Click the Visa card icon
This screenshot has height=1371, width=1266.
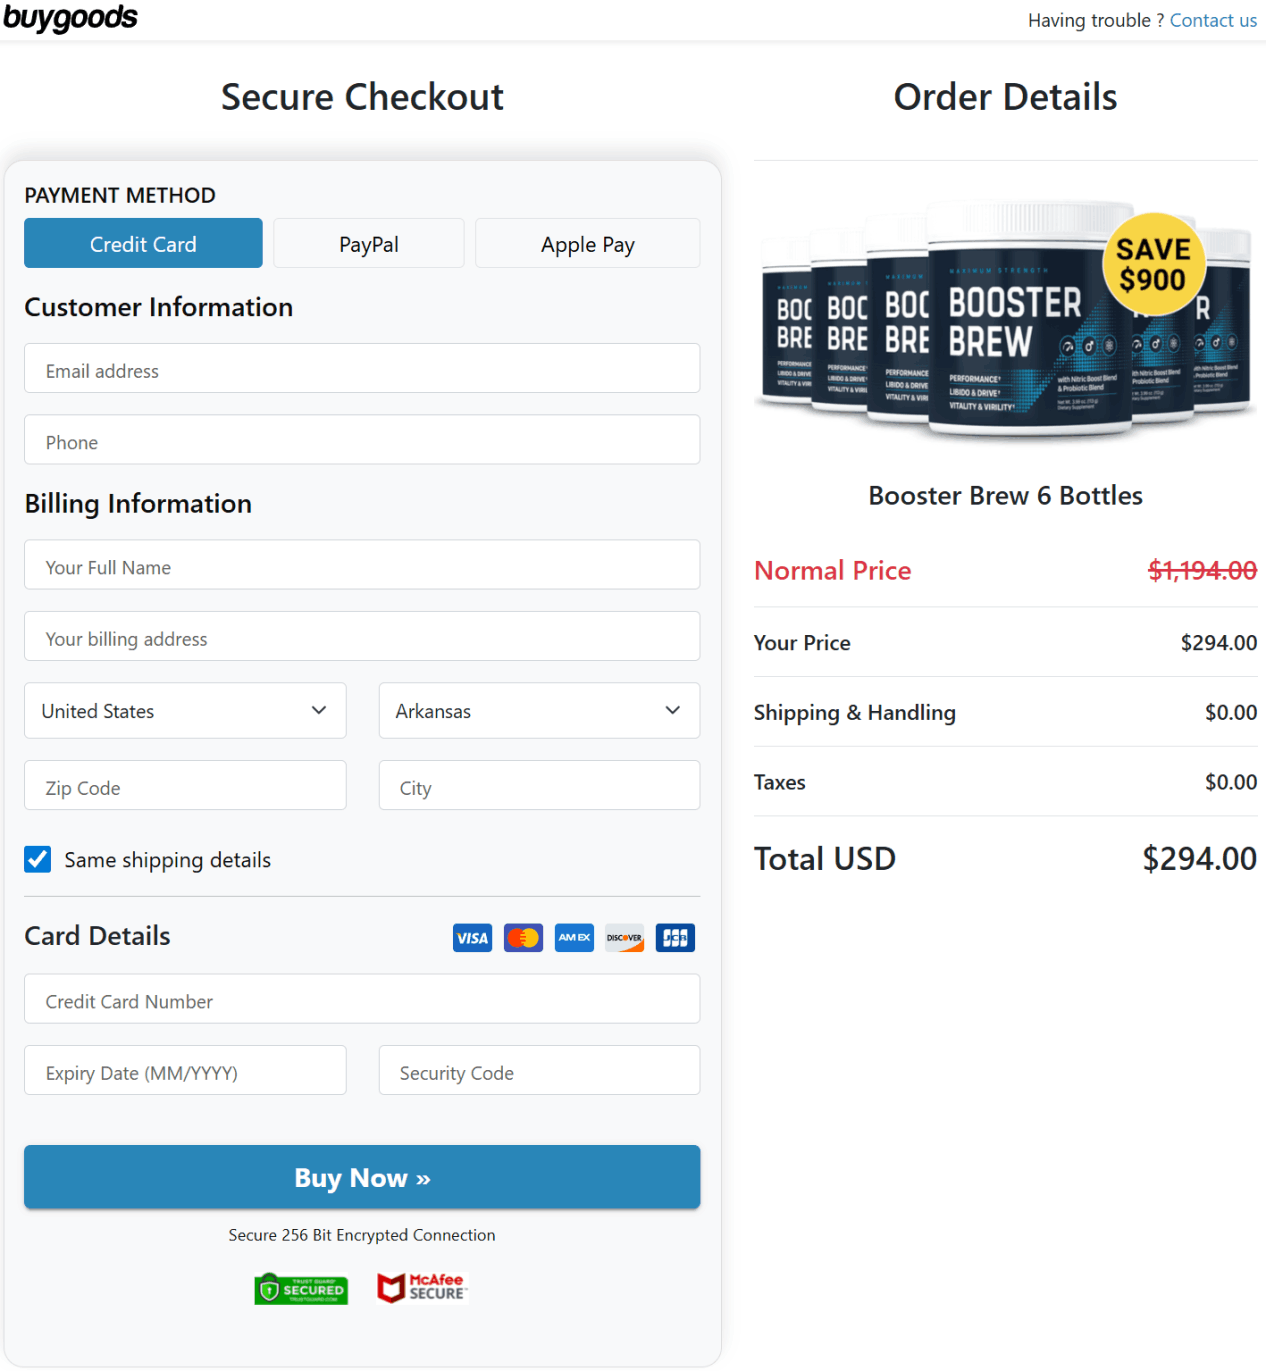pyautogui.click(x=471, y=937)
